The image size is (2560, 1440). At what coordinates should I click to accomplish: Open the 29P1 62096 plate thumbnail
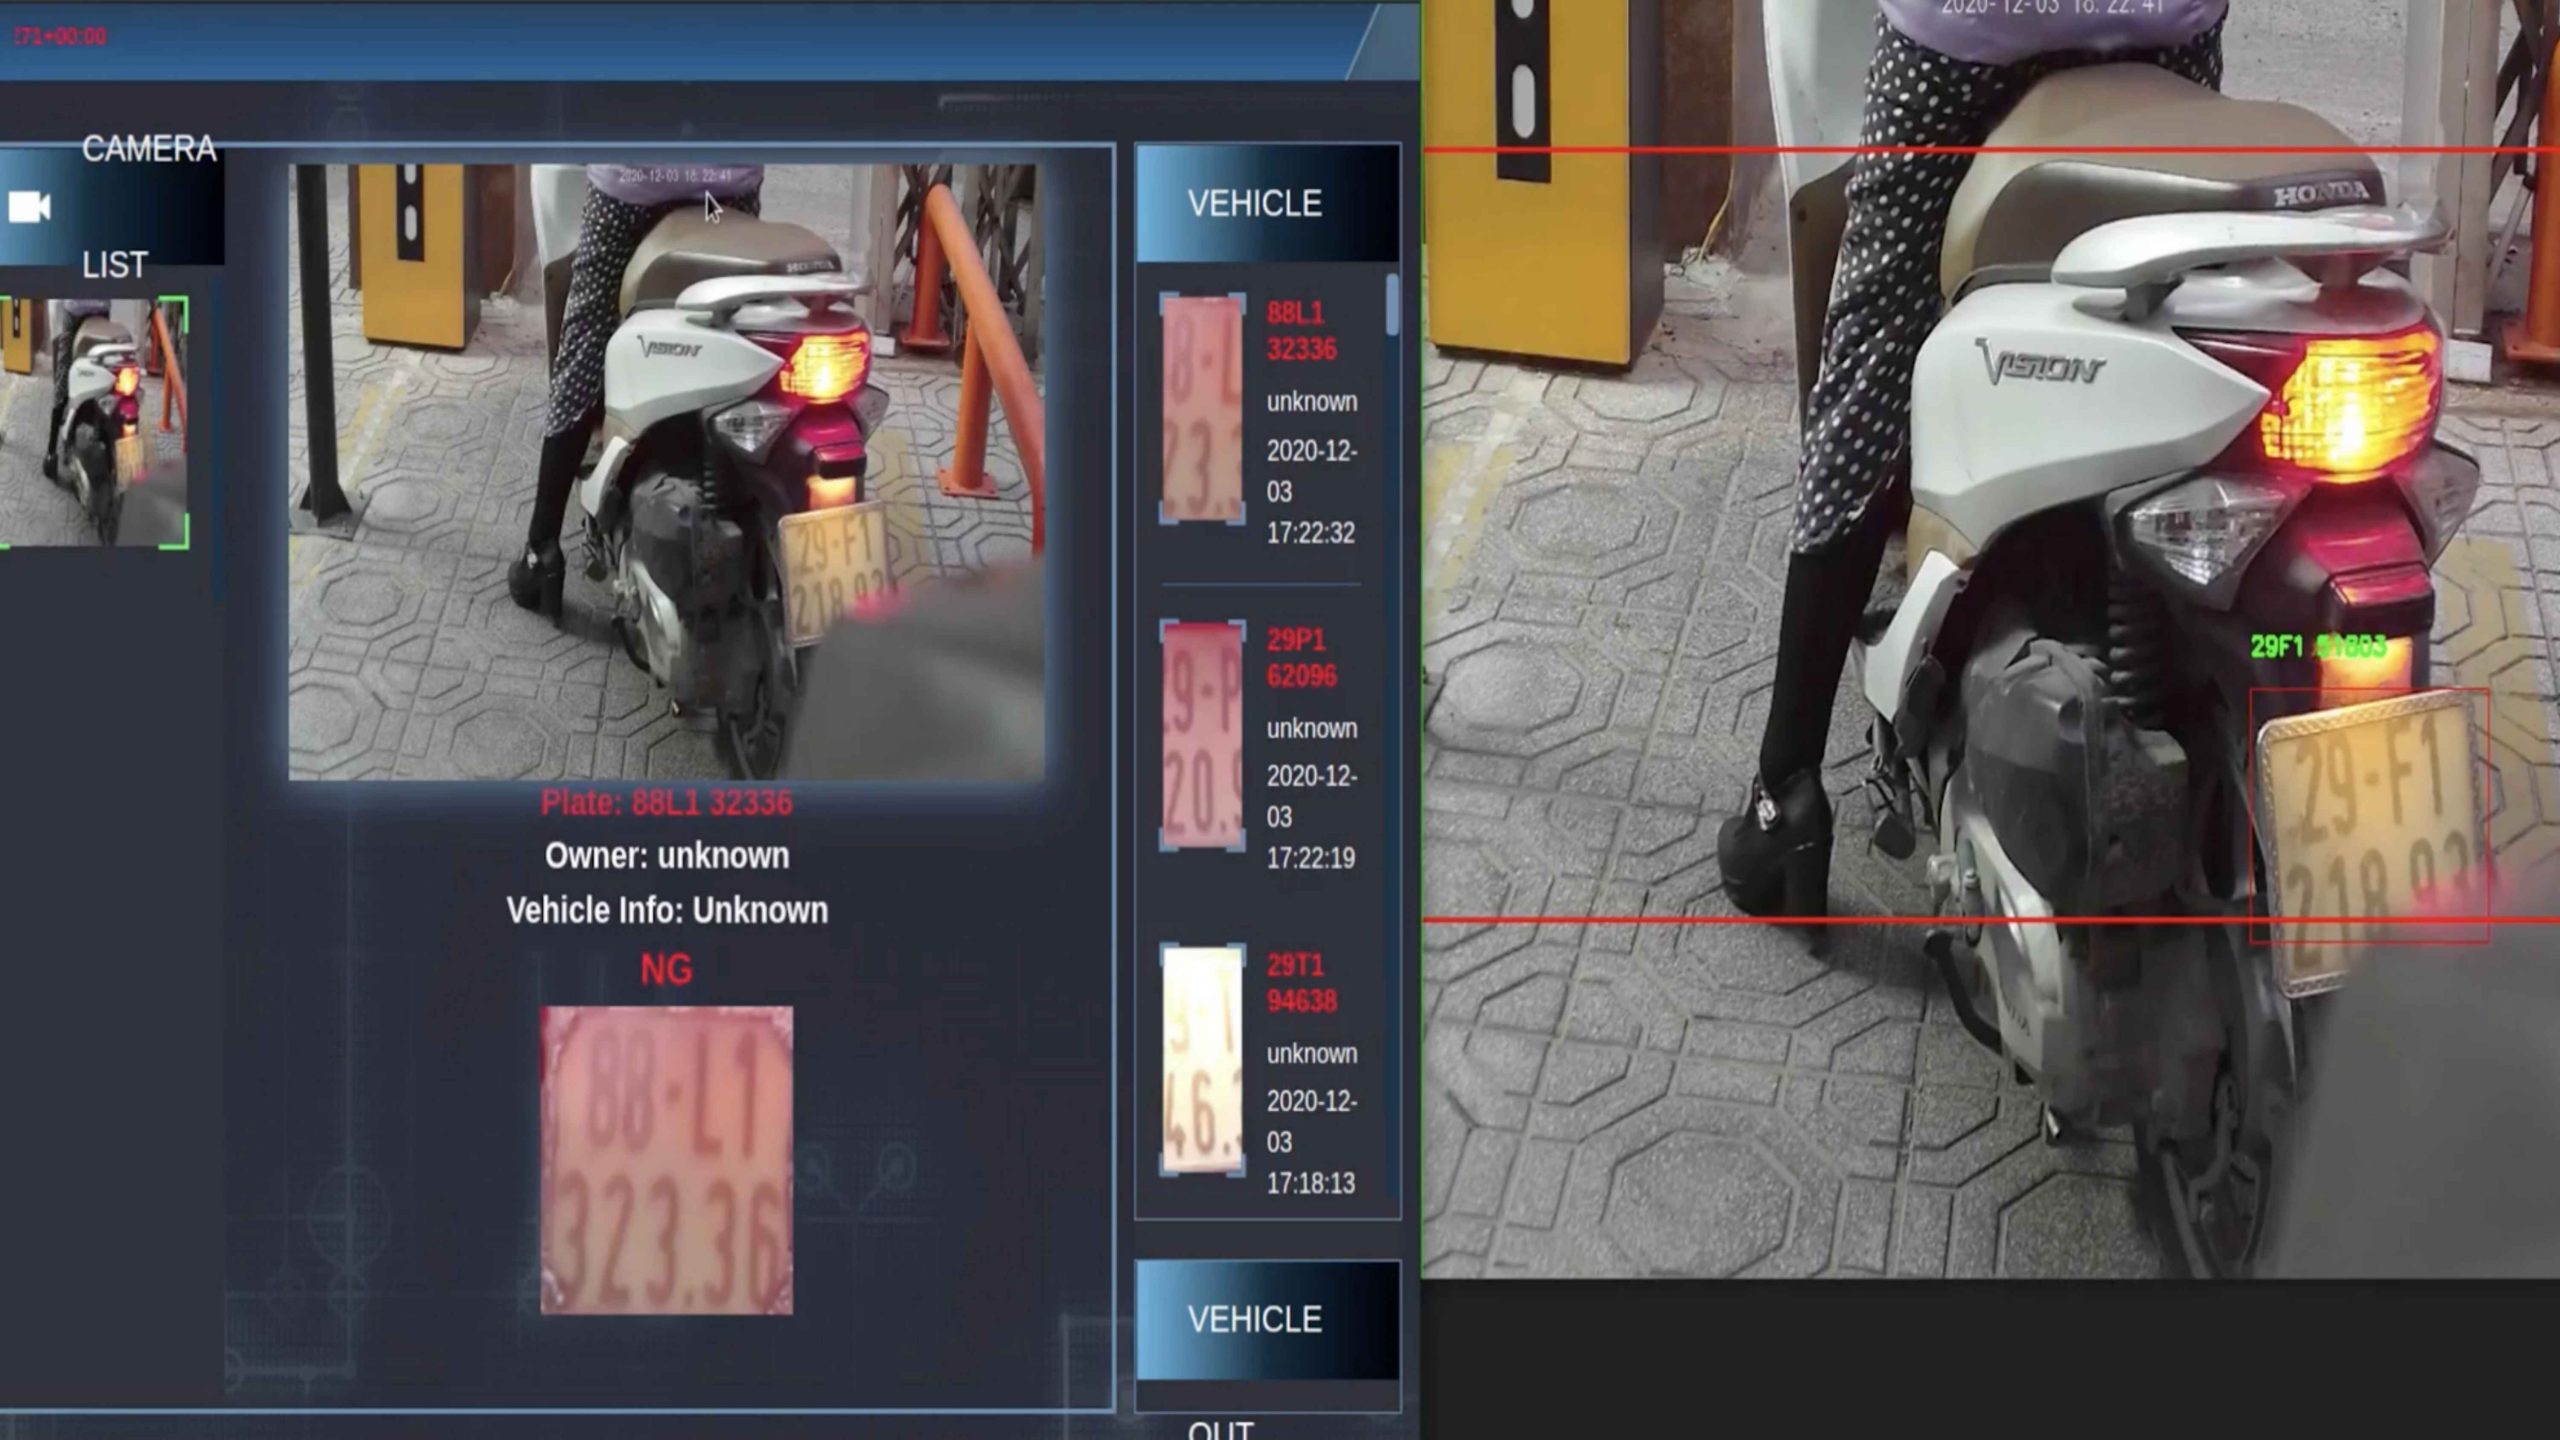pyautogui.click(x=1202, y=735)
